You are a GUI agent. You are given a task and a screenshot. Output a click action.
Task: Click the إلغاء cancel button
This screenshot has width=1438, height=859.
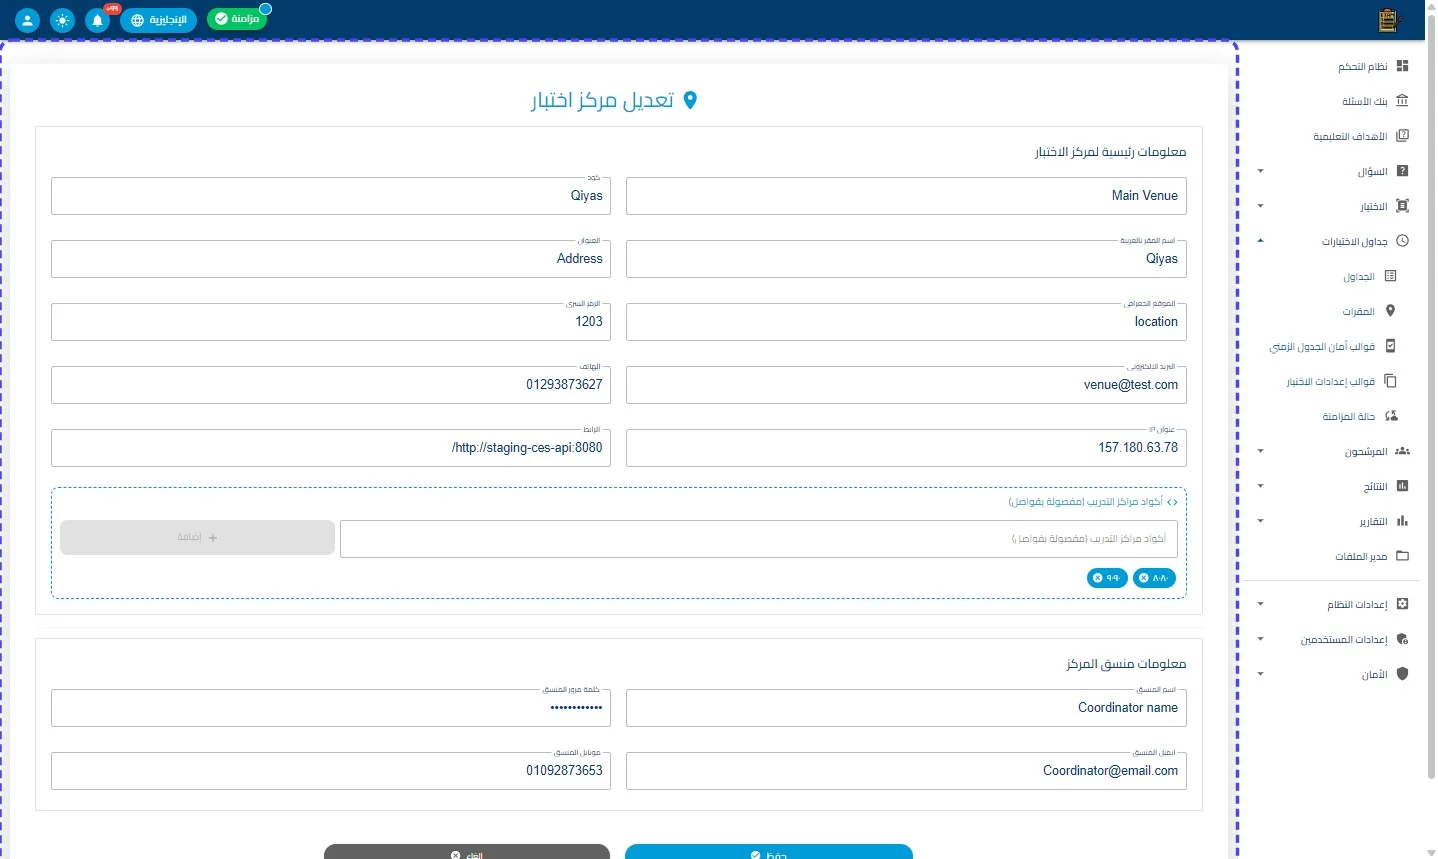tap(467, 852)
